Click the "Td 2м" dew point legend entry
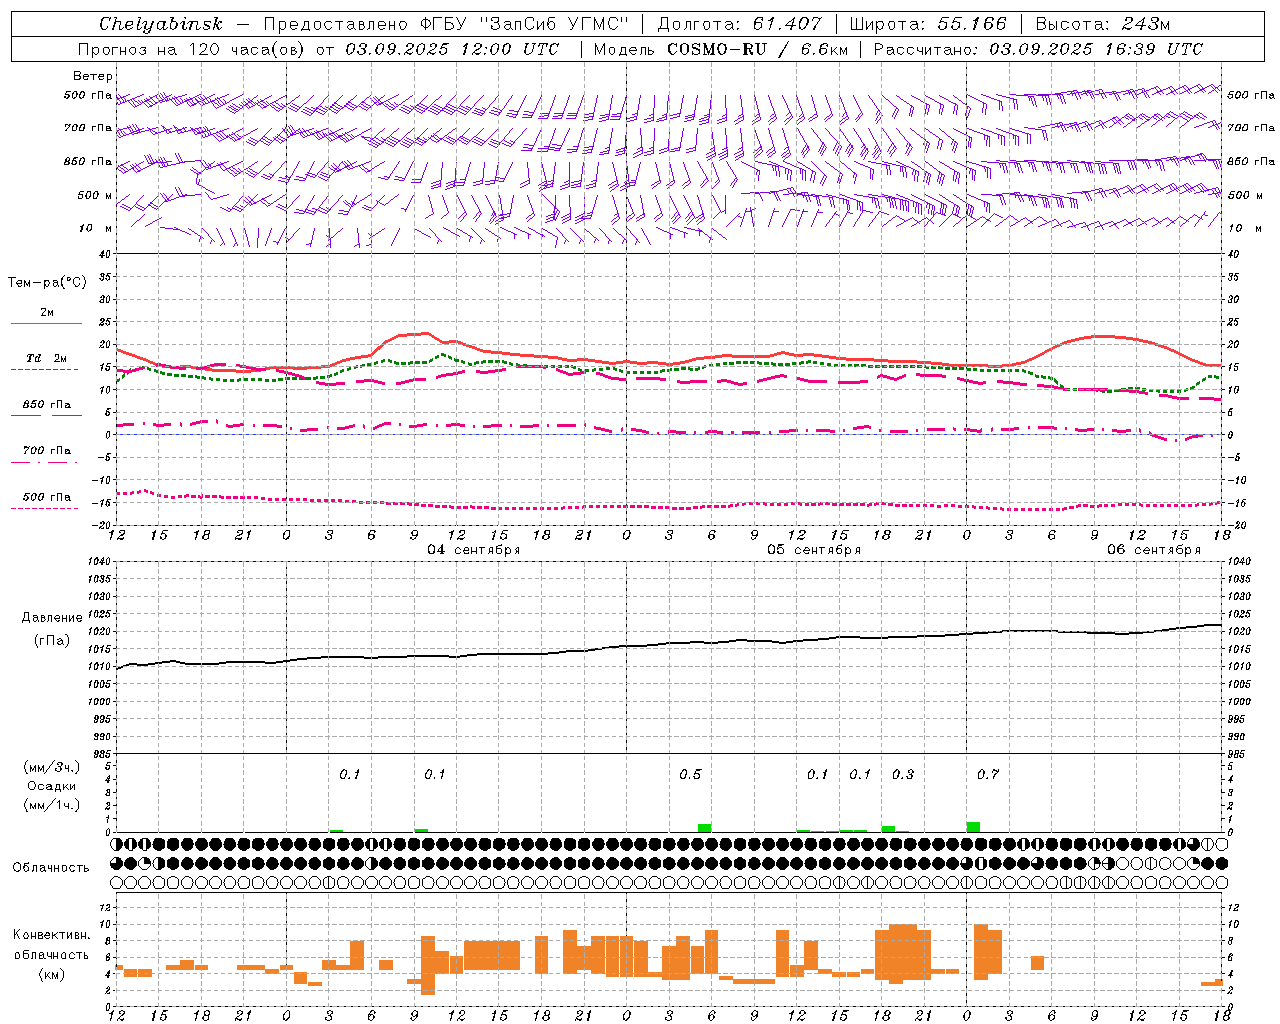Screen dimensions: 1280x1024 coord(46,358)
